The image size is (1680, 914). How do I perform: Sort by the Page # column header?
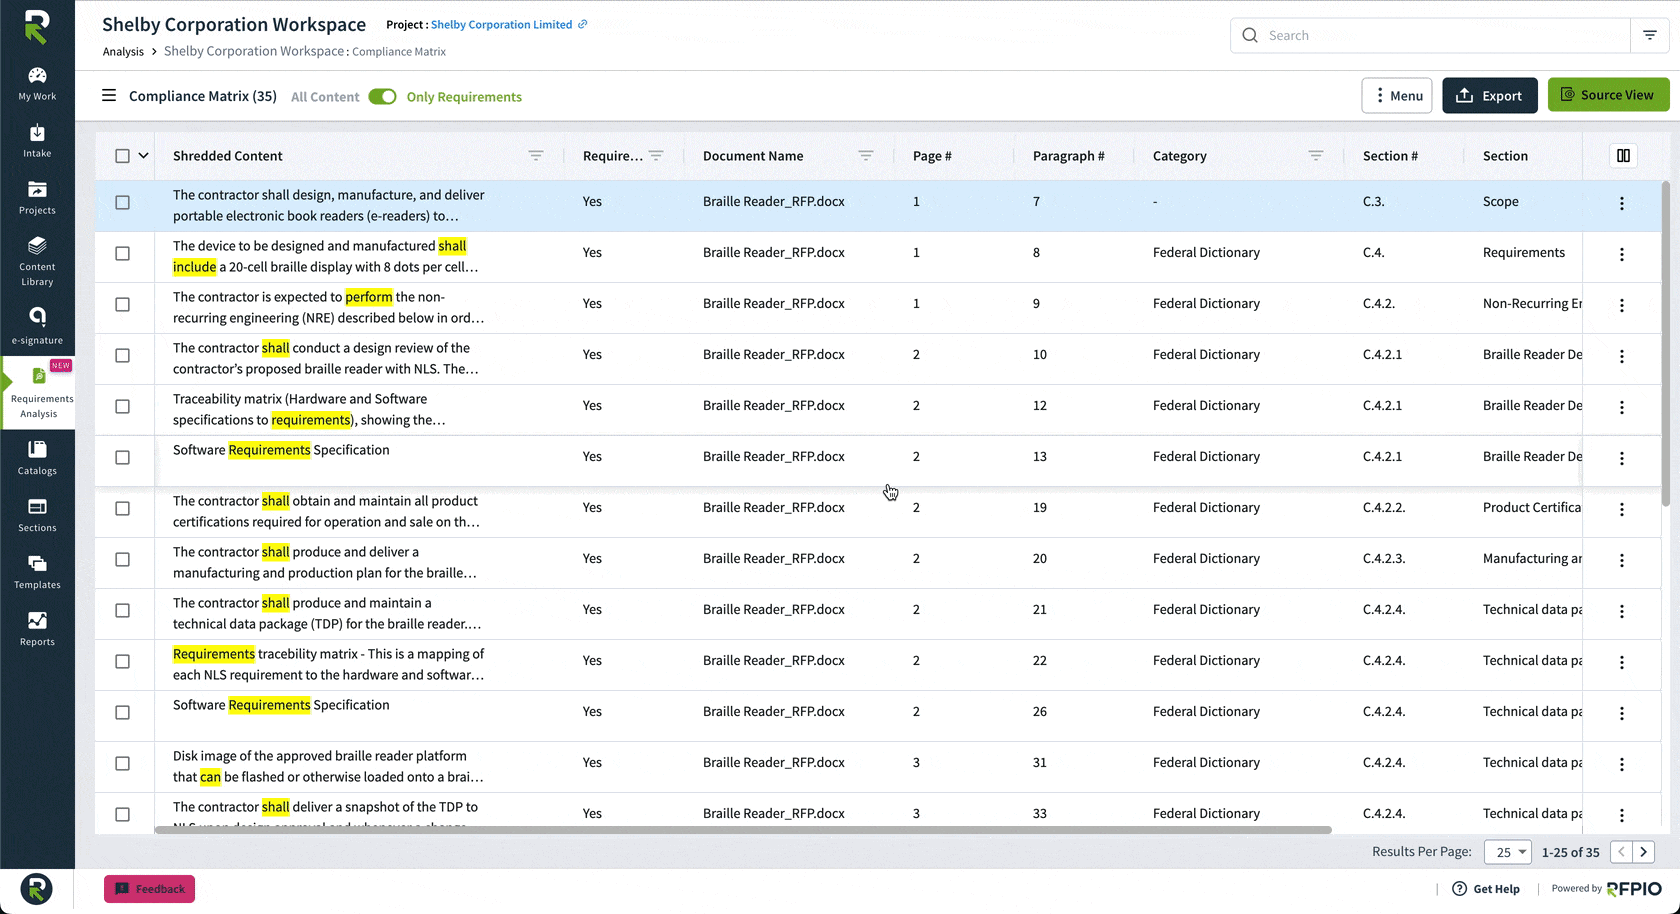[x=932, y=156]
